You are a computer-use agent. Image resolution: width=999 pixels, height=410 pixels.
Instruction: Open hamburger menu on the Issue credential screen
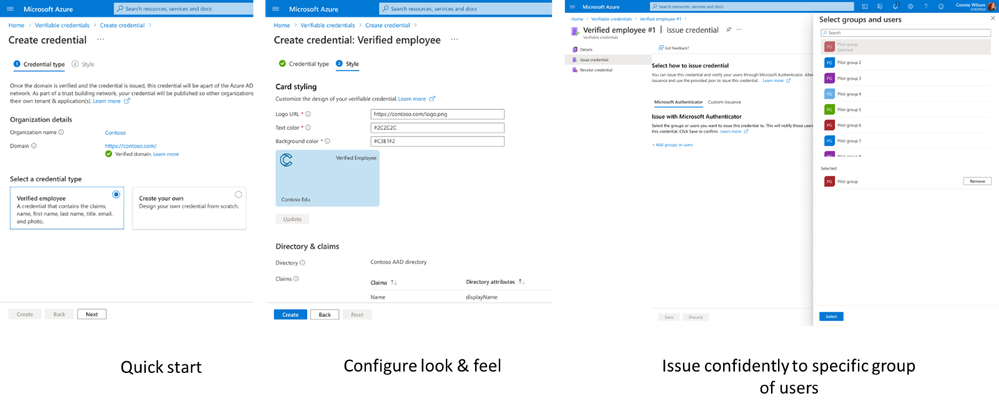point(572,6)
